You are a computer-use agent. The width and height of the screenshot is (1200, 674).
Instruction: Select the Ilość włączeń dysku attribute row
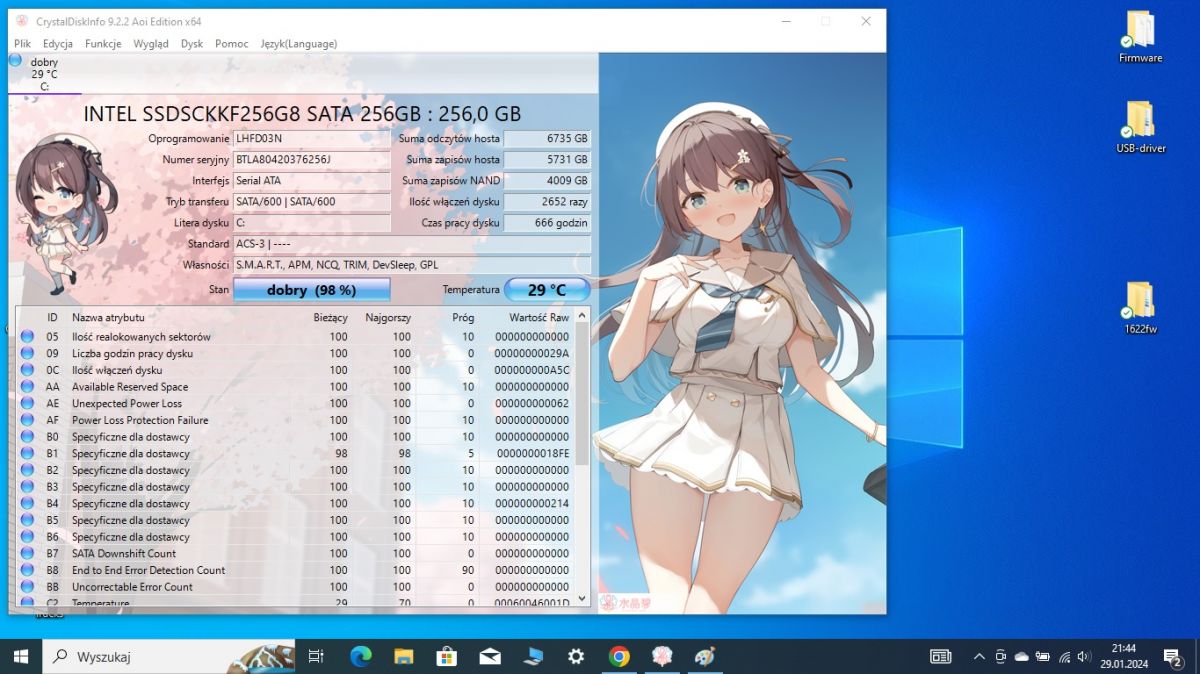295,370
